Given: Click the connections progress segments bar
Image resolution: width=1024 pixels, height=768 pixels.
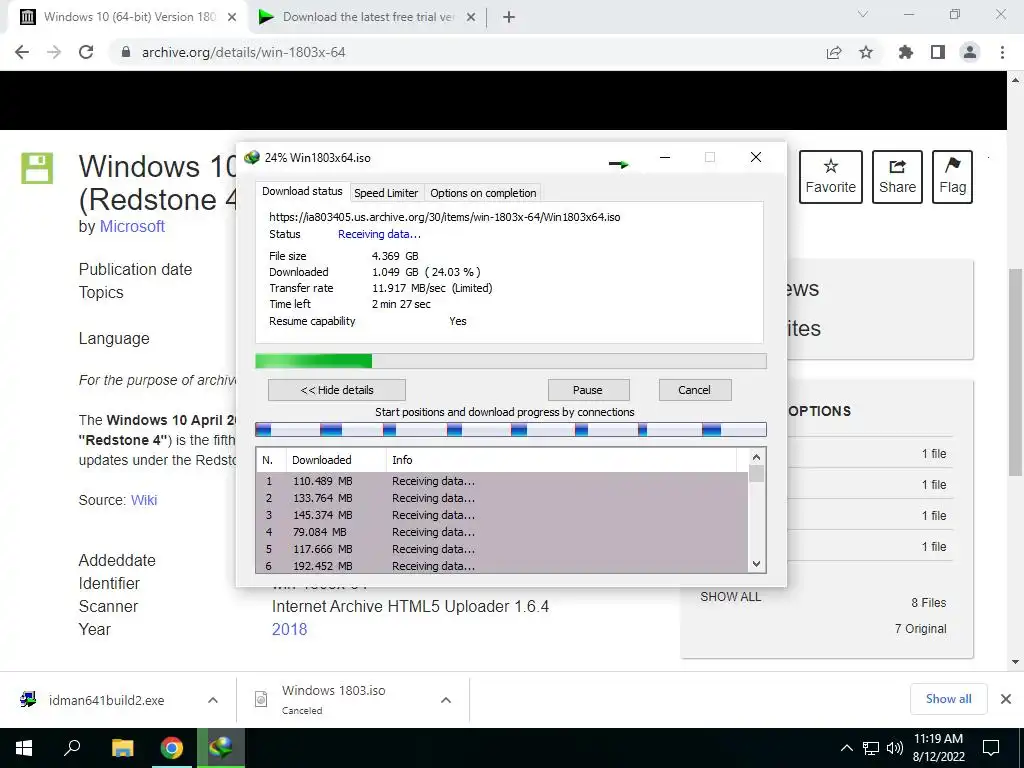Looking at the screenshot, I should 511,429.
